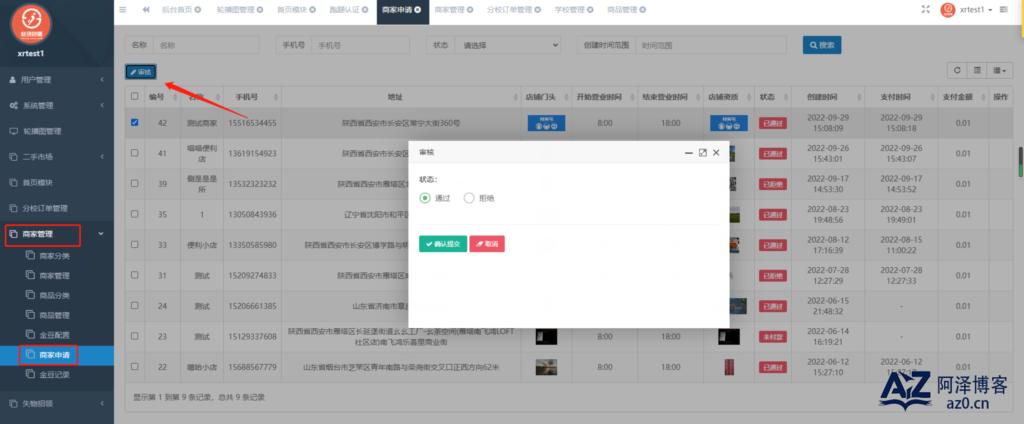The width and height of the screenshot is (1024, 424).
Task: Click the 首页模块 sidebar icon
Action: [13, 182]
